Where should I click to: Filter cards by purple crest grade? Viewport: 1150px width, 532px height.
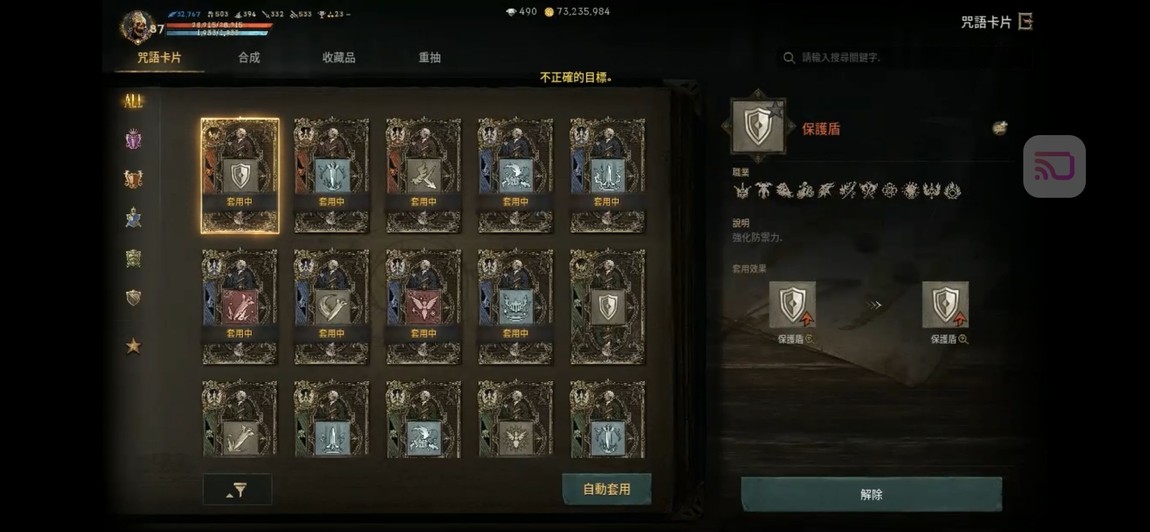tap(133, 139)
